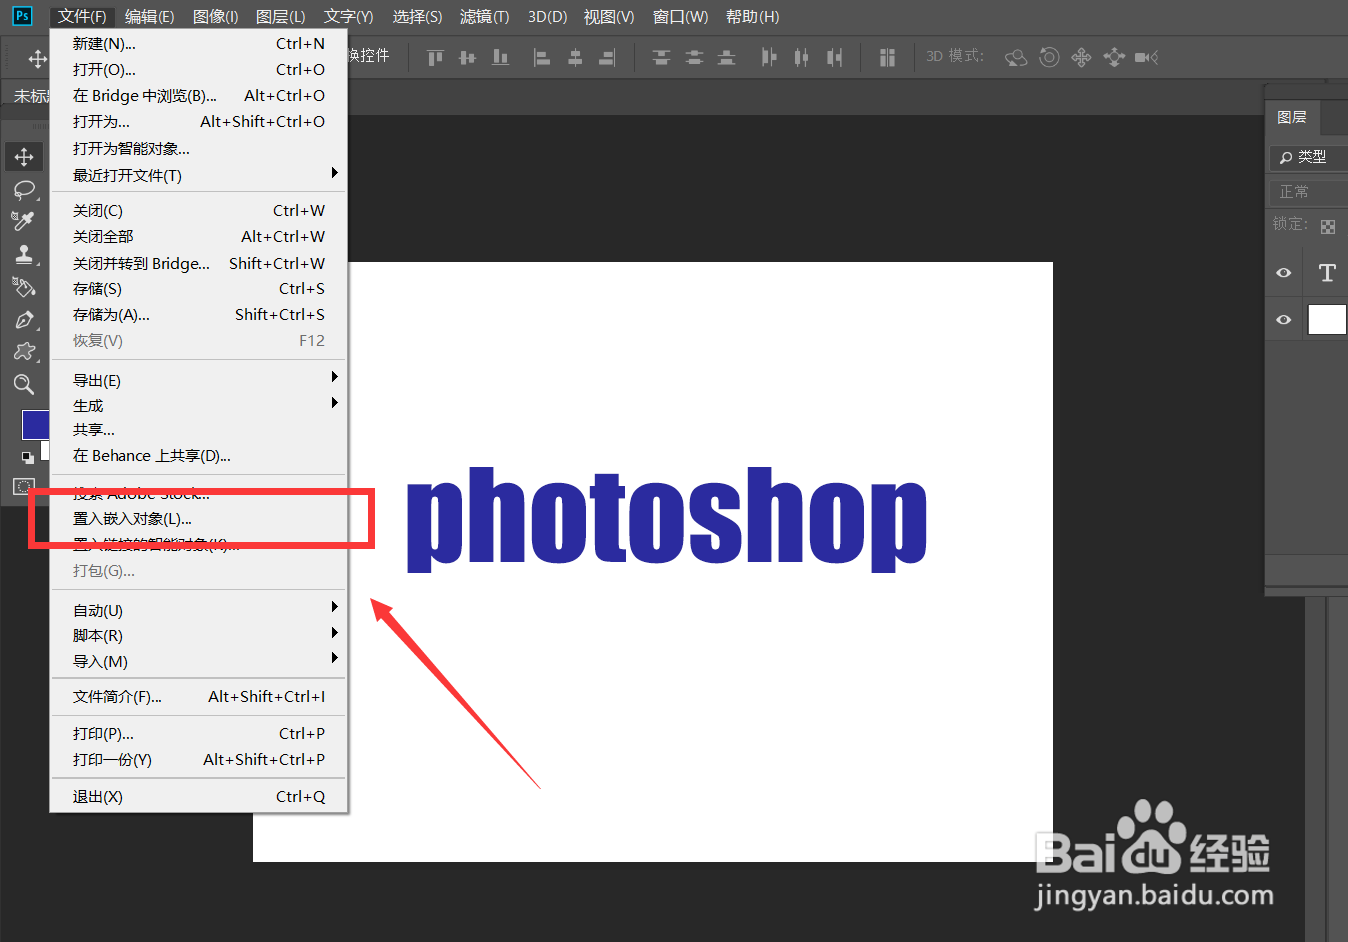Click the blue foreground color swatch
The width and height of the screenshot is (1348, 942).
pos(34,424)
